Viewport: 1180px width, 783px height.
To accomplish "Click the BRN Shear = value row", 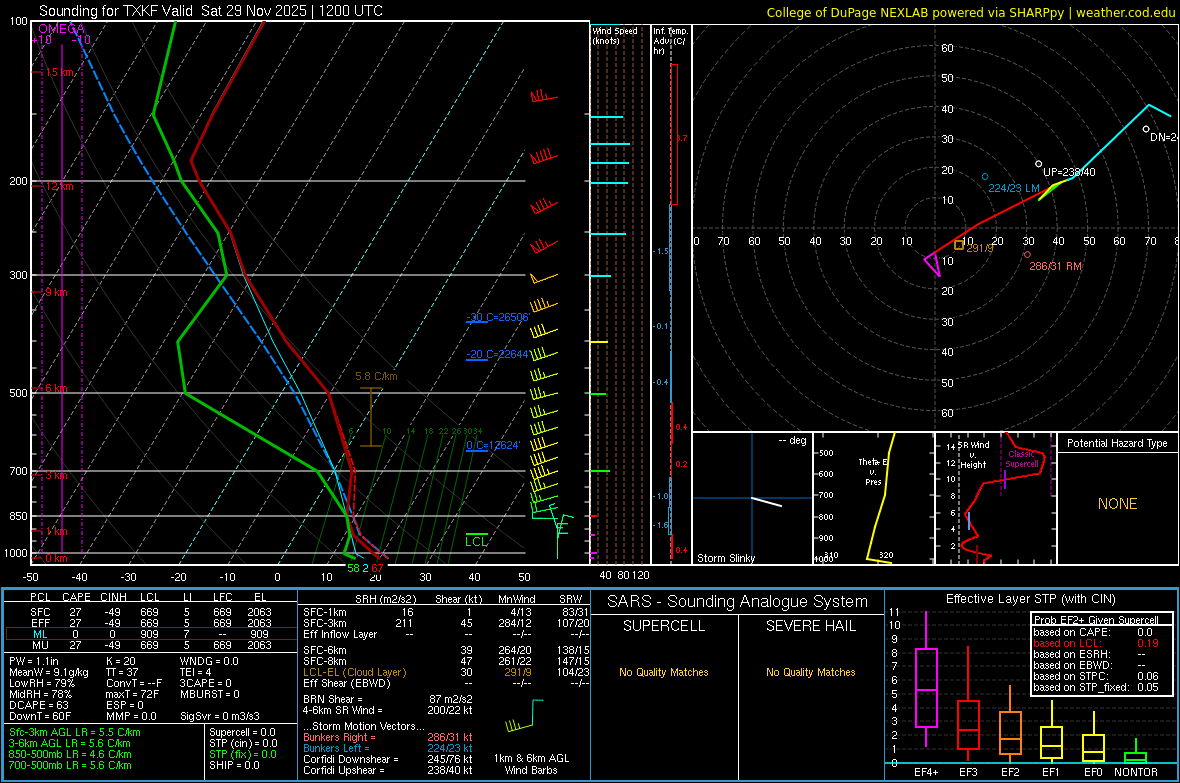I will (x=388, y=699).
